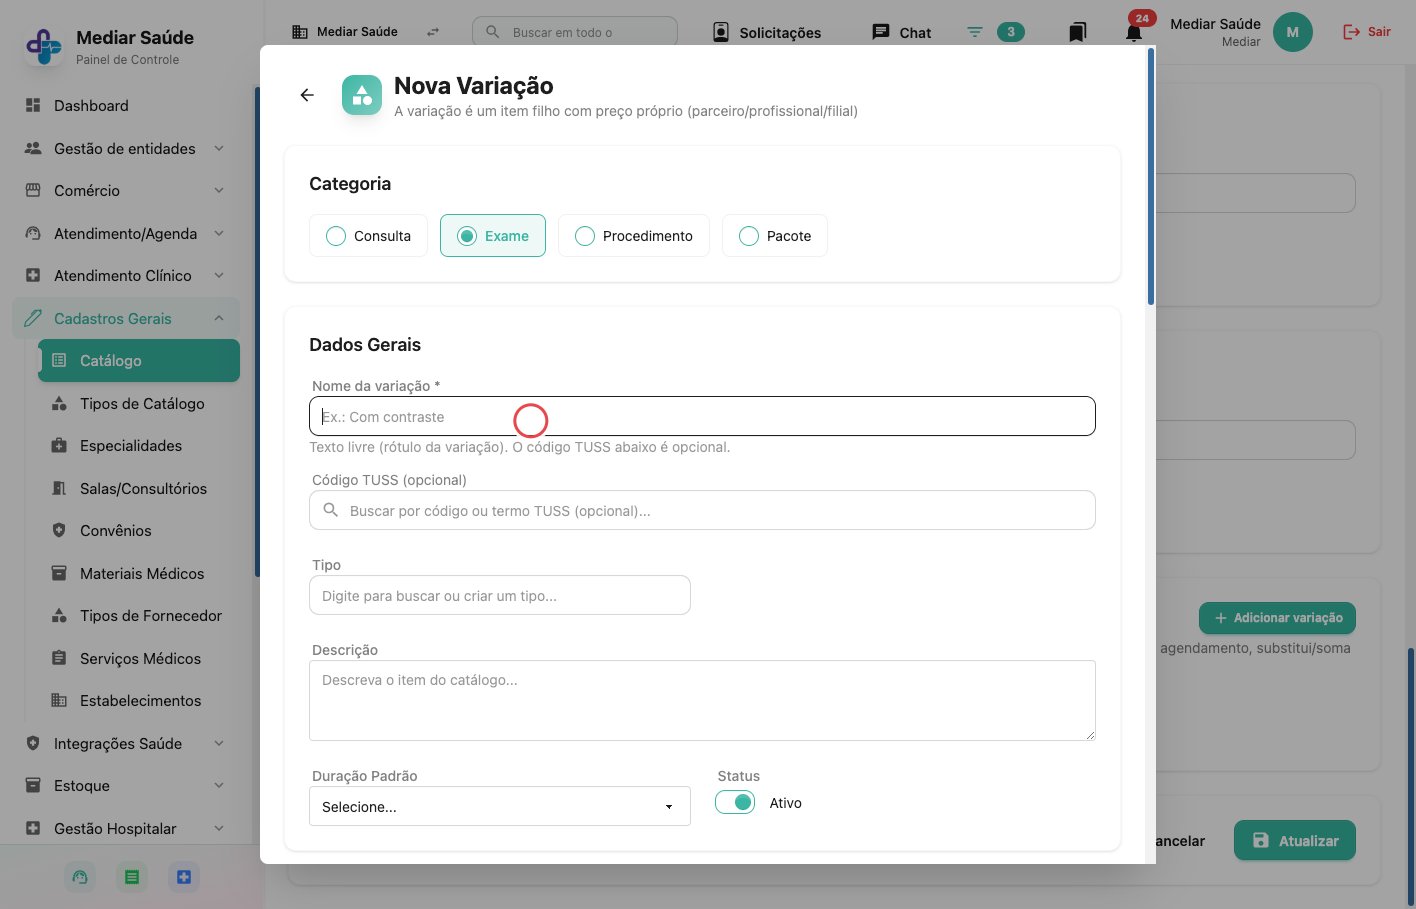Click the M user avatar

1293,32
